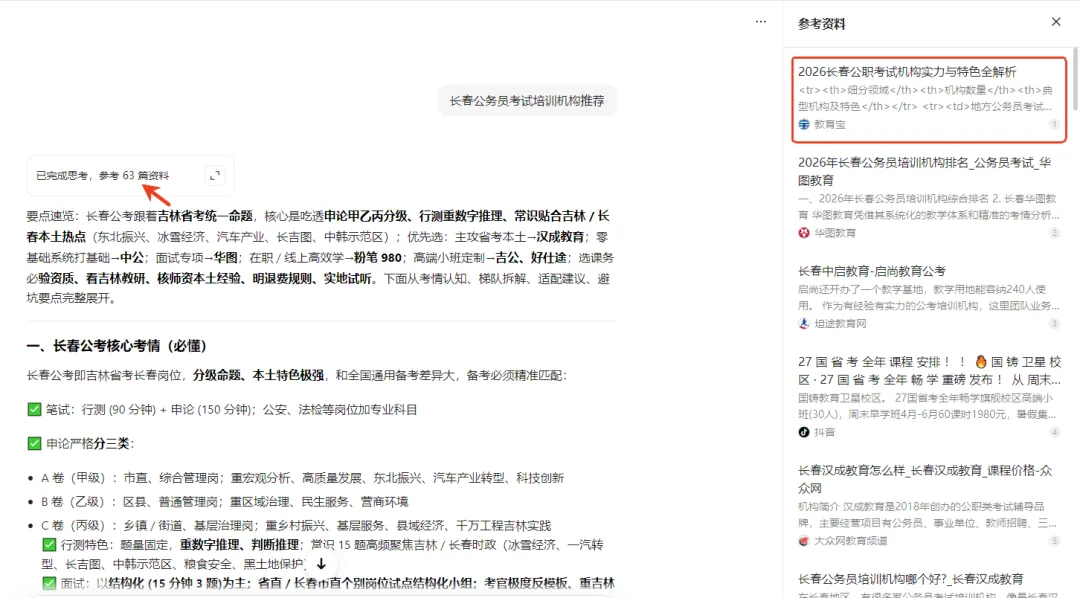Click the 华图教育 source icon

pos(804,233)
